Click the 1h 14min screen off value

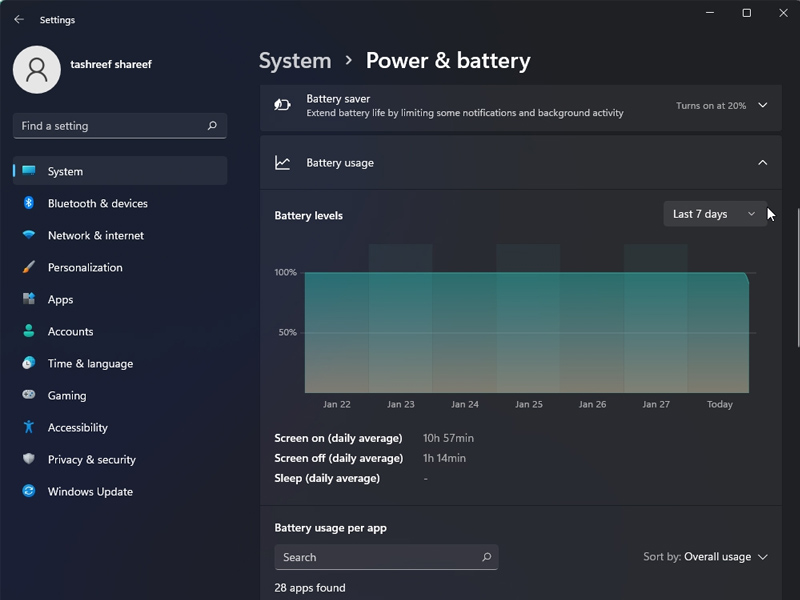point(444,458)
